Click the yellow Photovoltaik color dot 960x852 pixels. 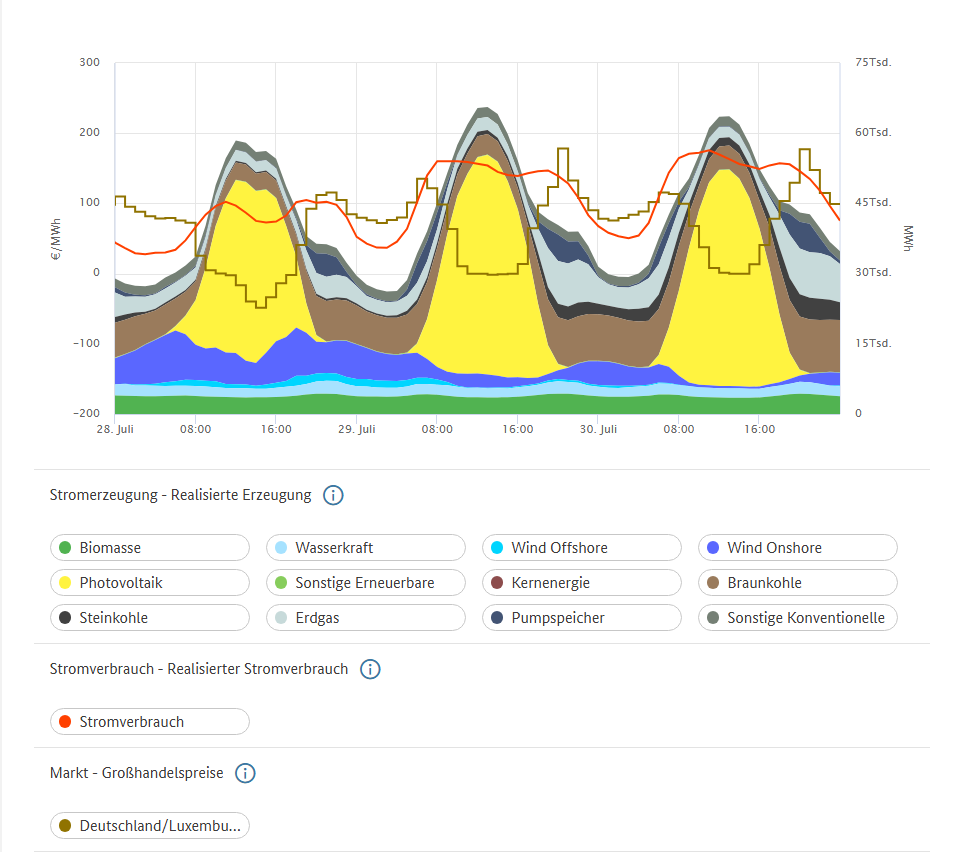coord(66,583)
